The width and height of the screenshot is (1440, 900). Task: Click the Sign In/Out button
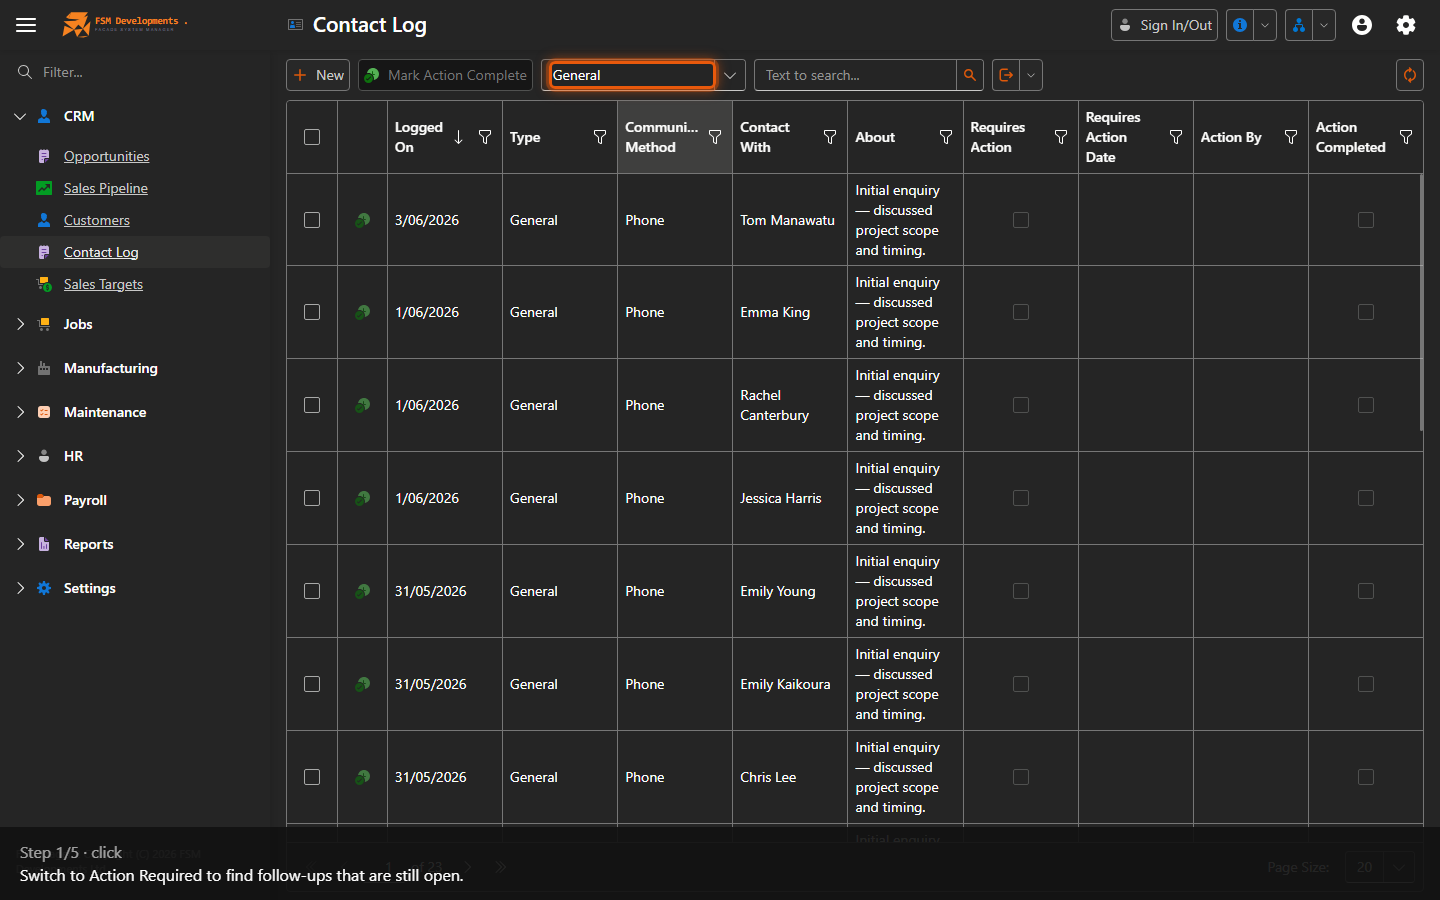coord(1164,25)
